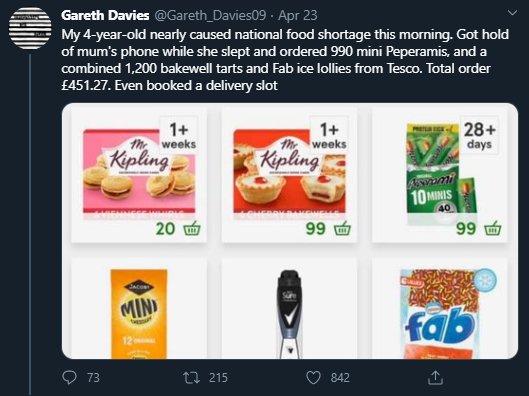
Task: Click basket icon under Peperami minis
Action: (493, 228)
